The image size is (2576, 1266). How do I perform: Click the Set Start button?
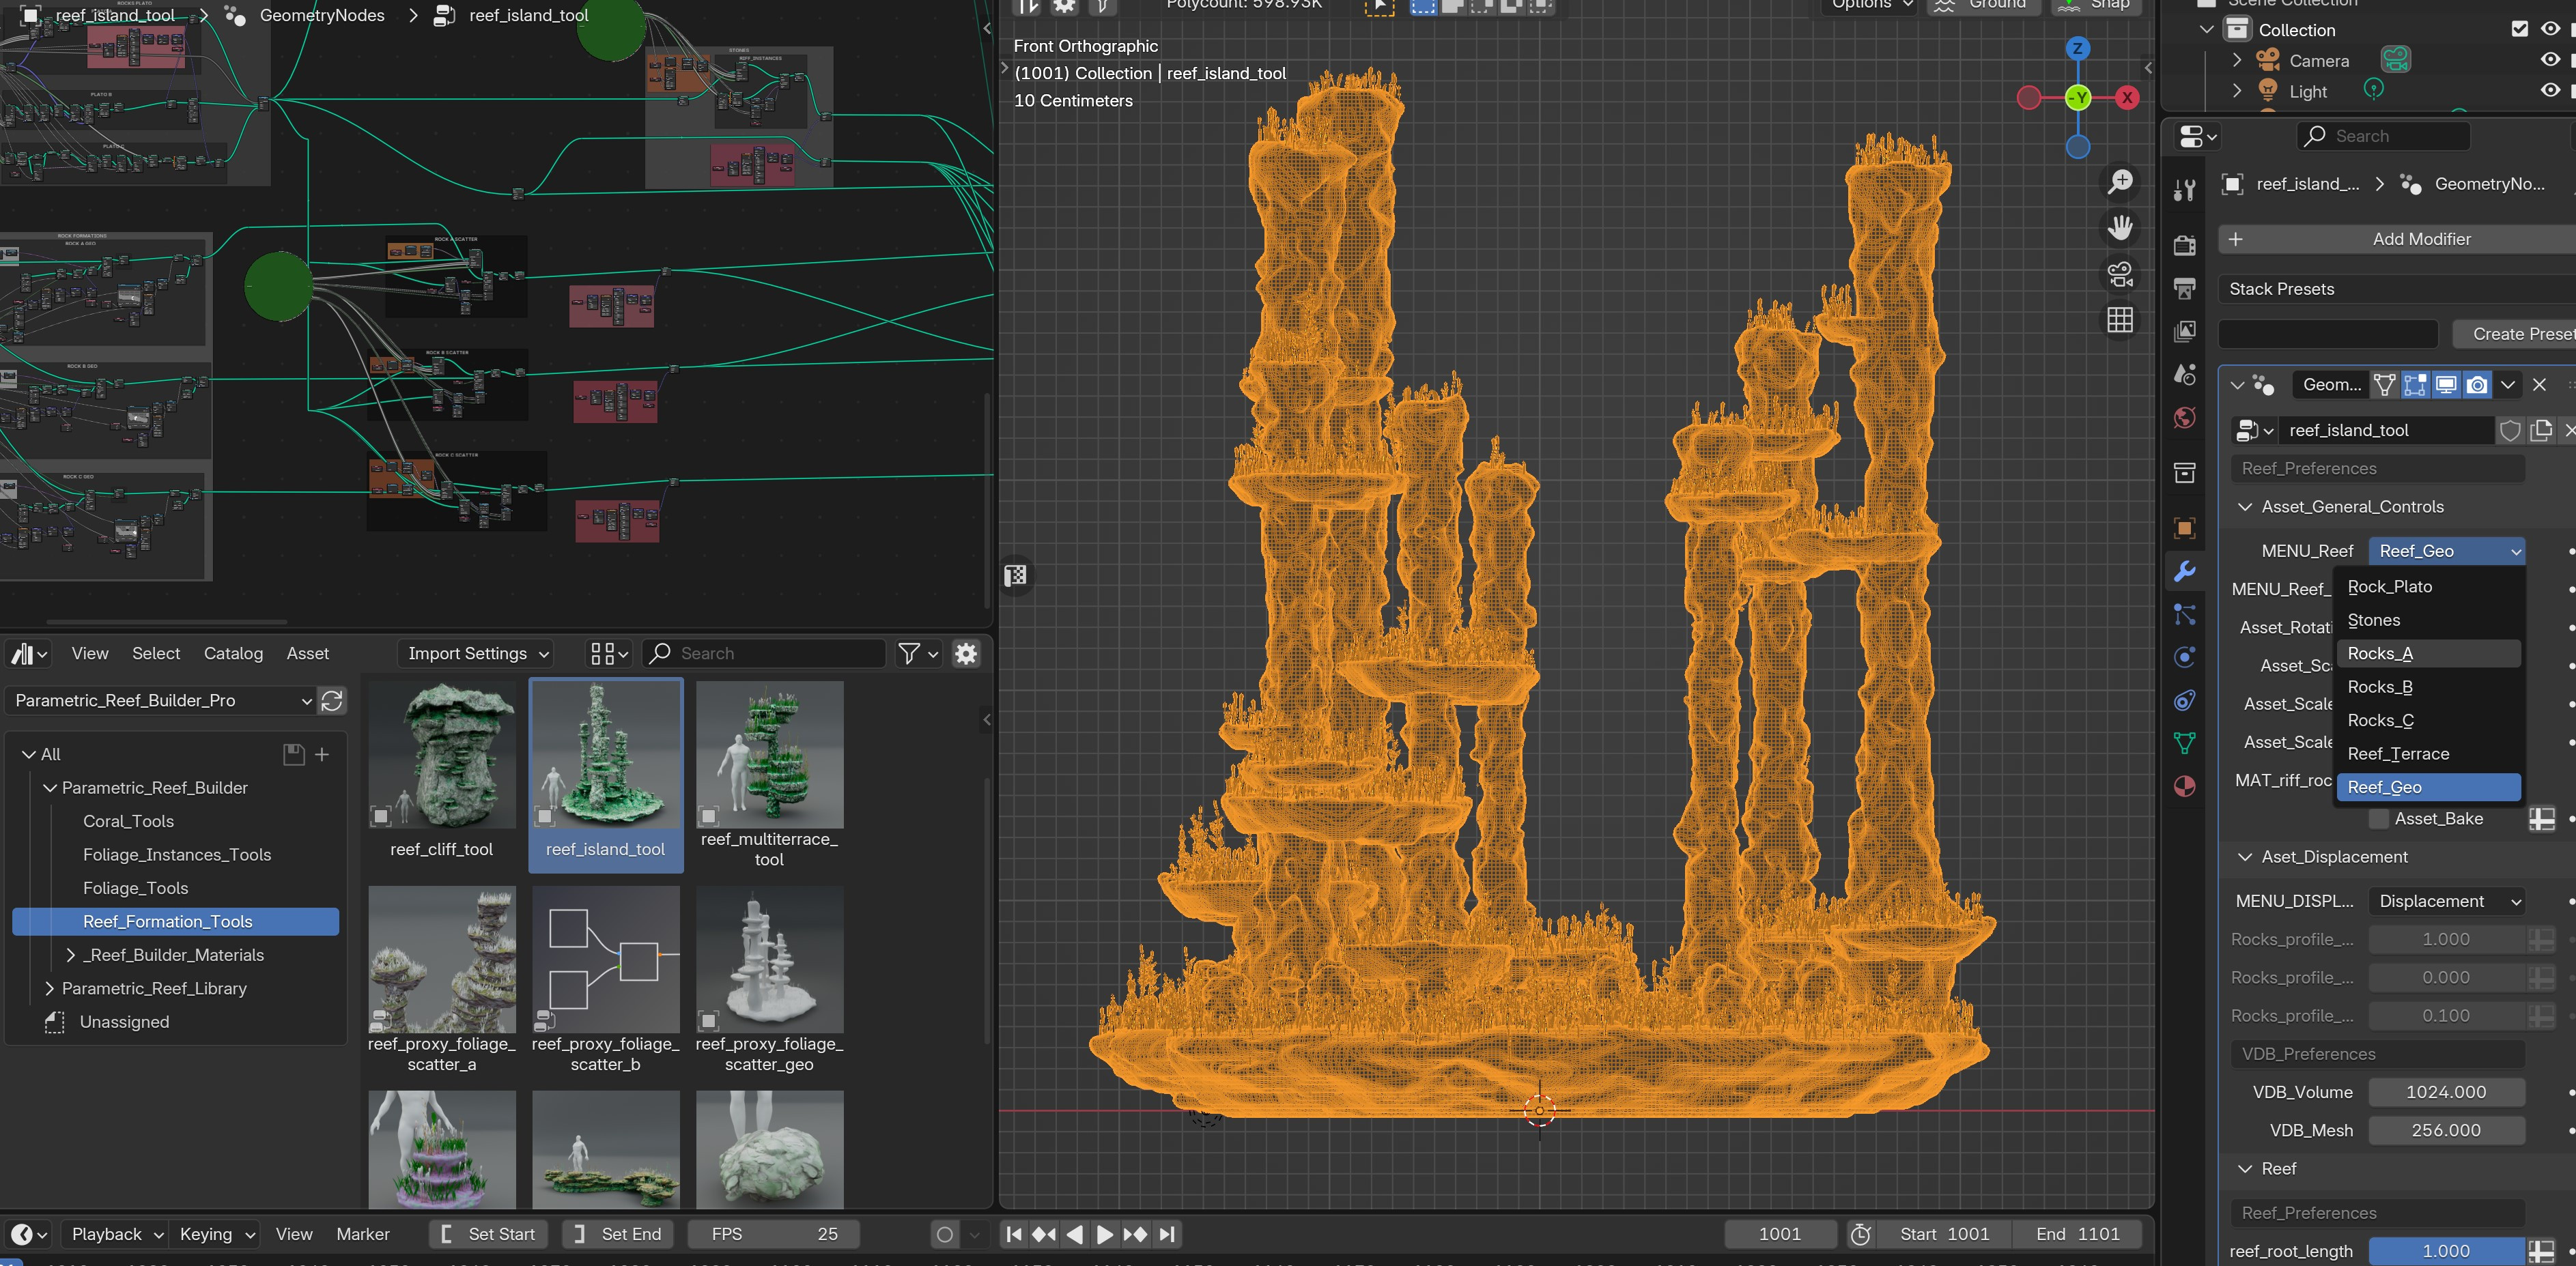coord(489,1234)
